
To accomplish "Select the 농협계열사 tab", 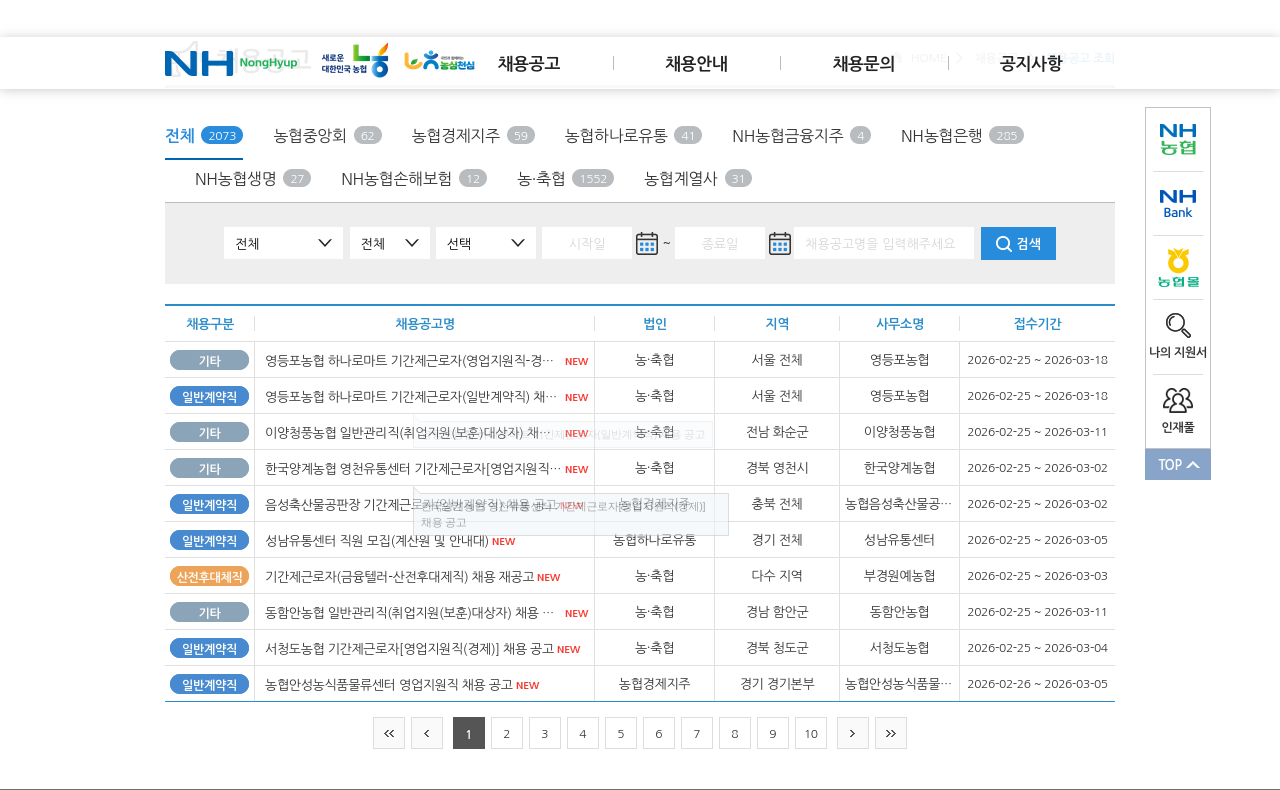I will 698,179.
